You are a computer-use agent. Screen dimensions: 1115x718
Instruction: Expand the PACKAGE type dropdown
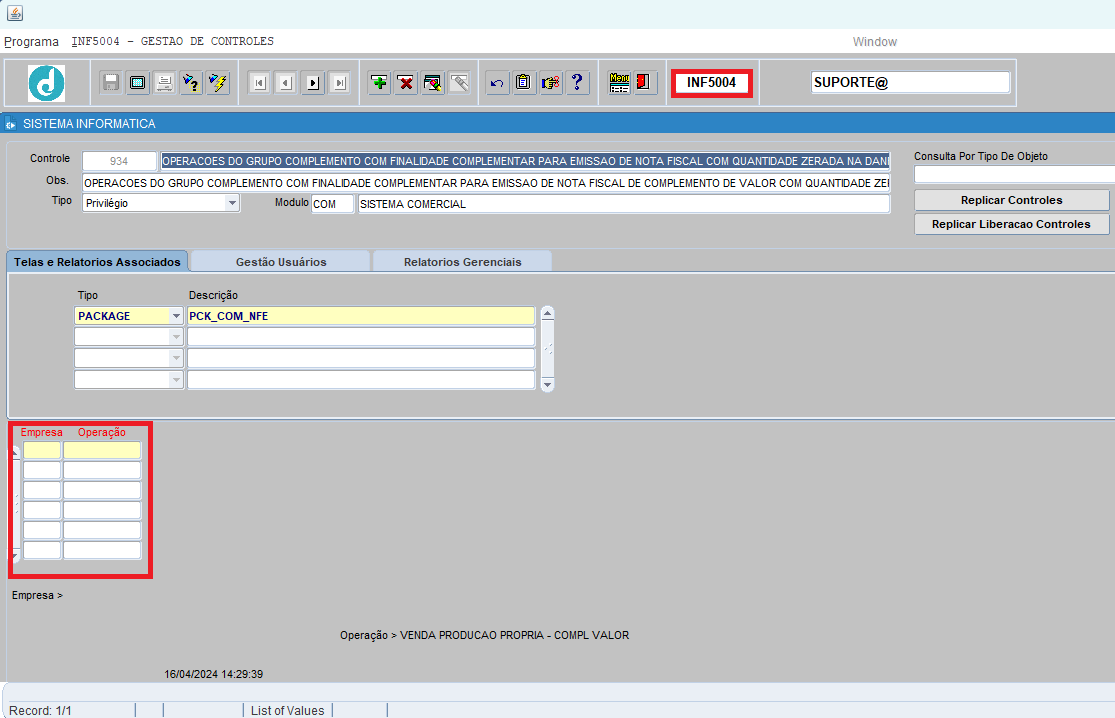[x=176, y=316]
